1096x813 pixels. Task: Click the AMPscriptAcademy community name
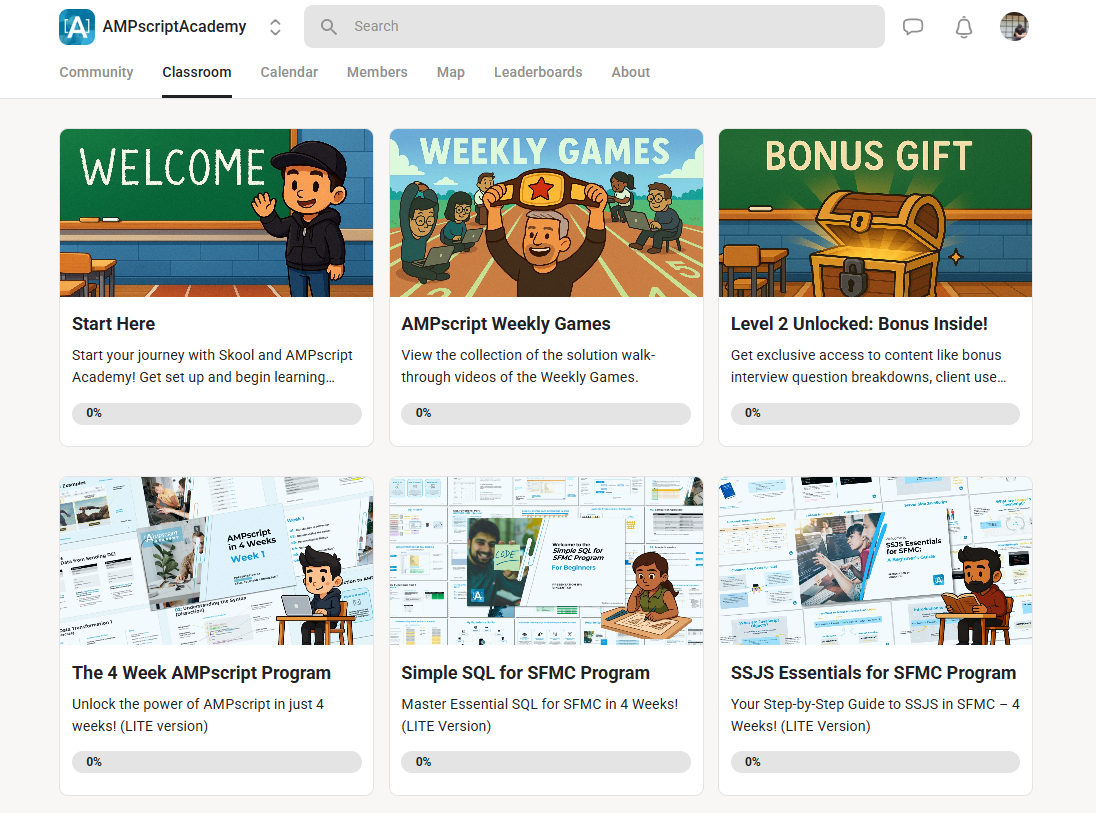pos(175,27)
